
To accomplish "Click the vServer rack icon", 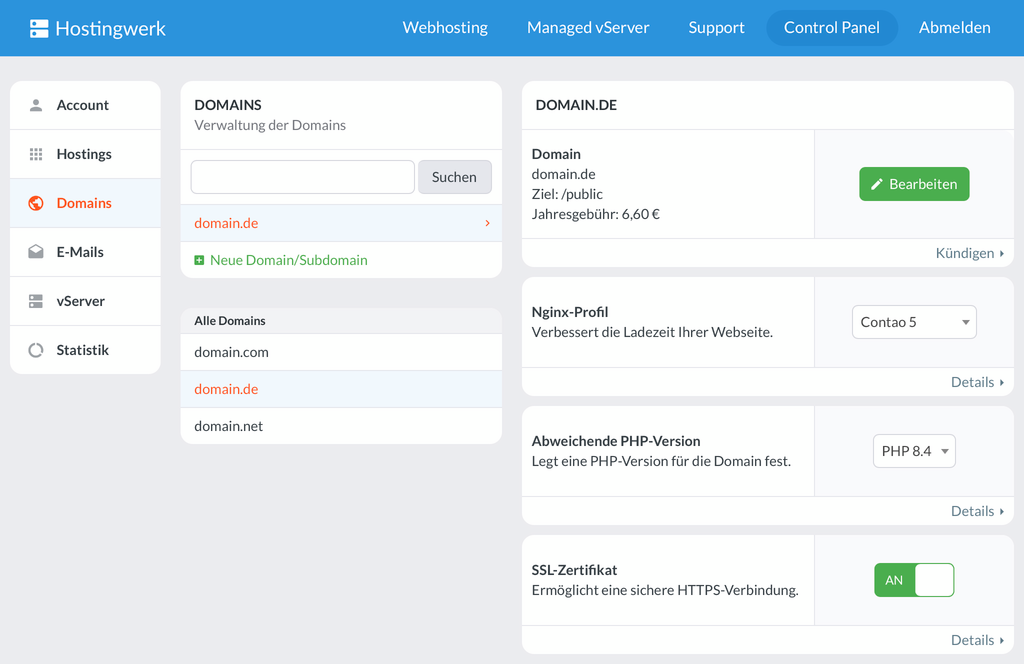I will [36, 301].
